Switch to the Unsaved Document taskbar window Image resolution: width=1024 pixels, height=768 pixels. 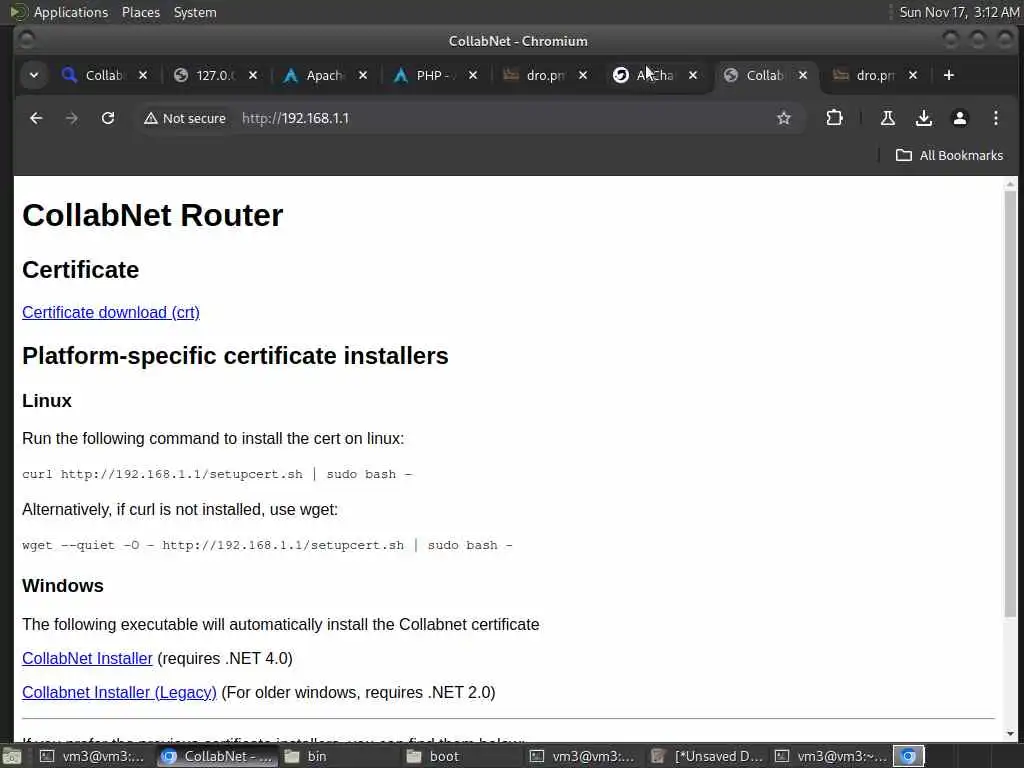[709, 756]
